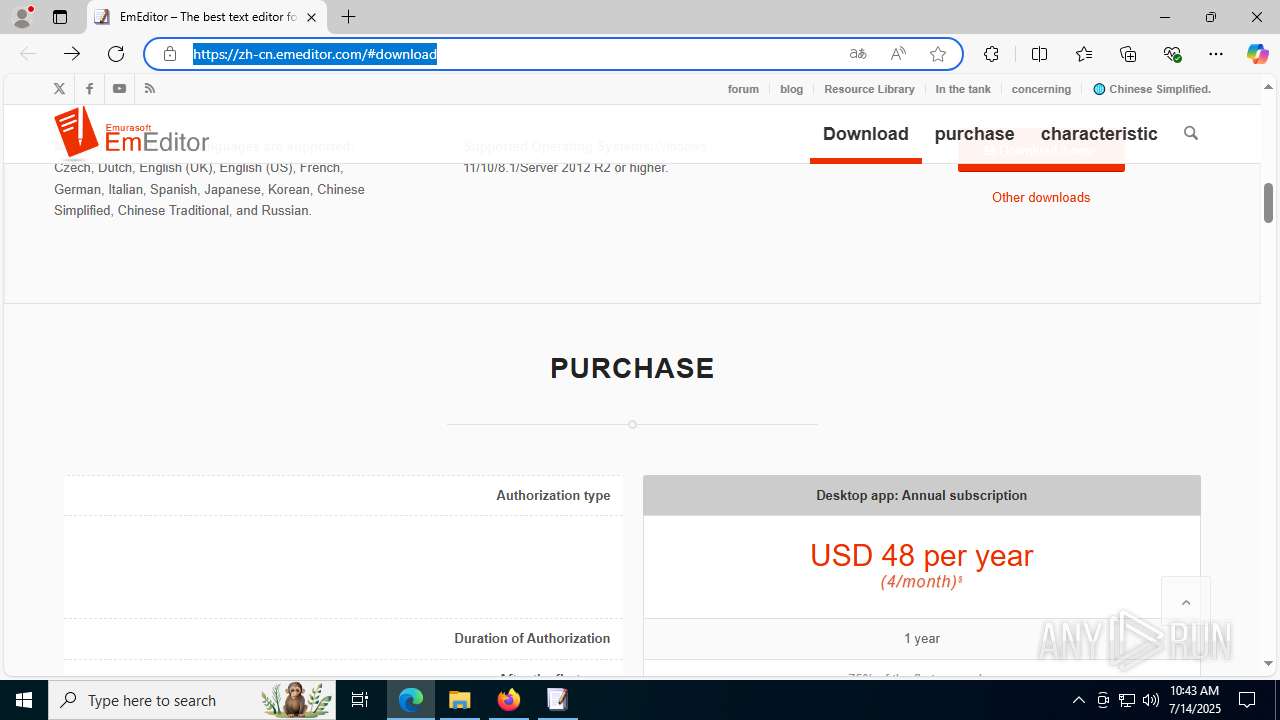
Task: Open the site search magnifier icon
Action: (1190, 133)
